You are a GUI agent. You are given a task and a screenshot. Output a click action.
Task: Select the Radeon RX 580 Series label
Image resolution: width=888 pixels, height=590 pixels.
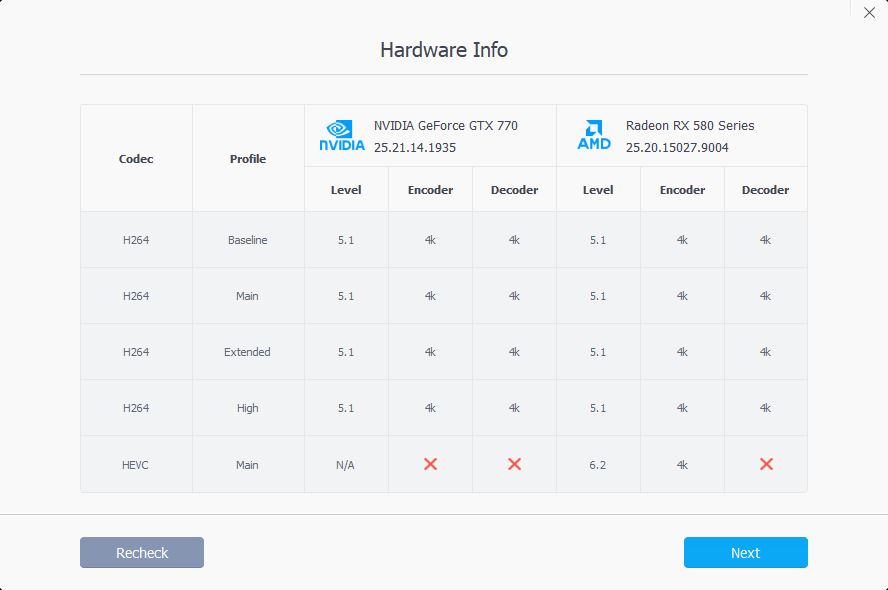pyautogui.click(x=690, y=126)
